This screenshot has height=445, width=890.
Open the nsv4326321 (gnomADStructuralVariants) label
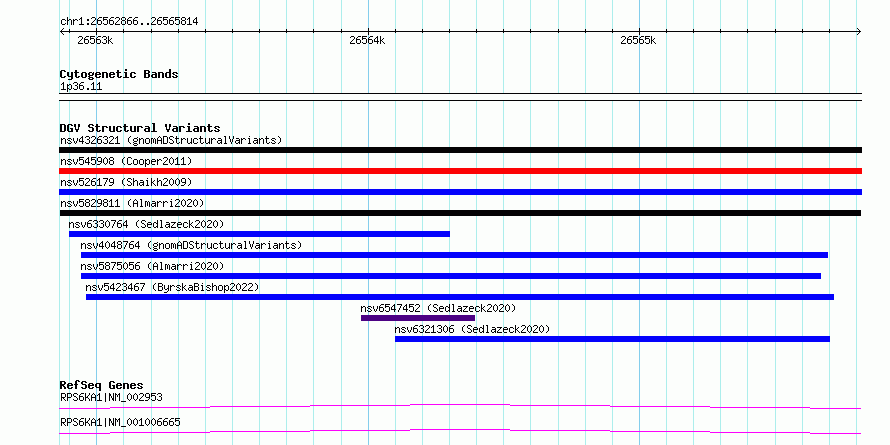click(171, 140)
